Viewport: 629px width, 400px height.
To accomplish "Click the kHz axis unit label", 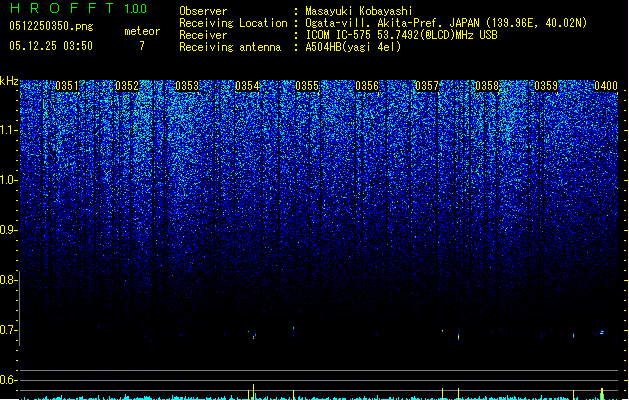I will 9,81.
